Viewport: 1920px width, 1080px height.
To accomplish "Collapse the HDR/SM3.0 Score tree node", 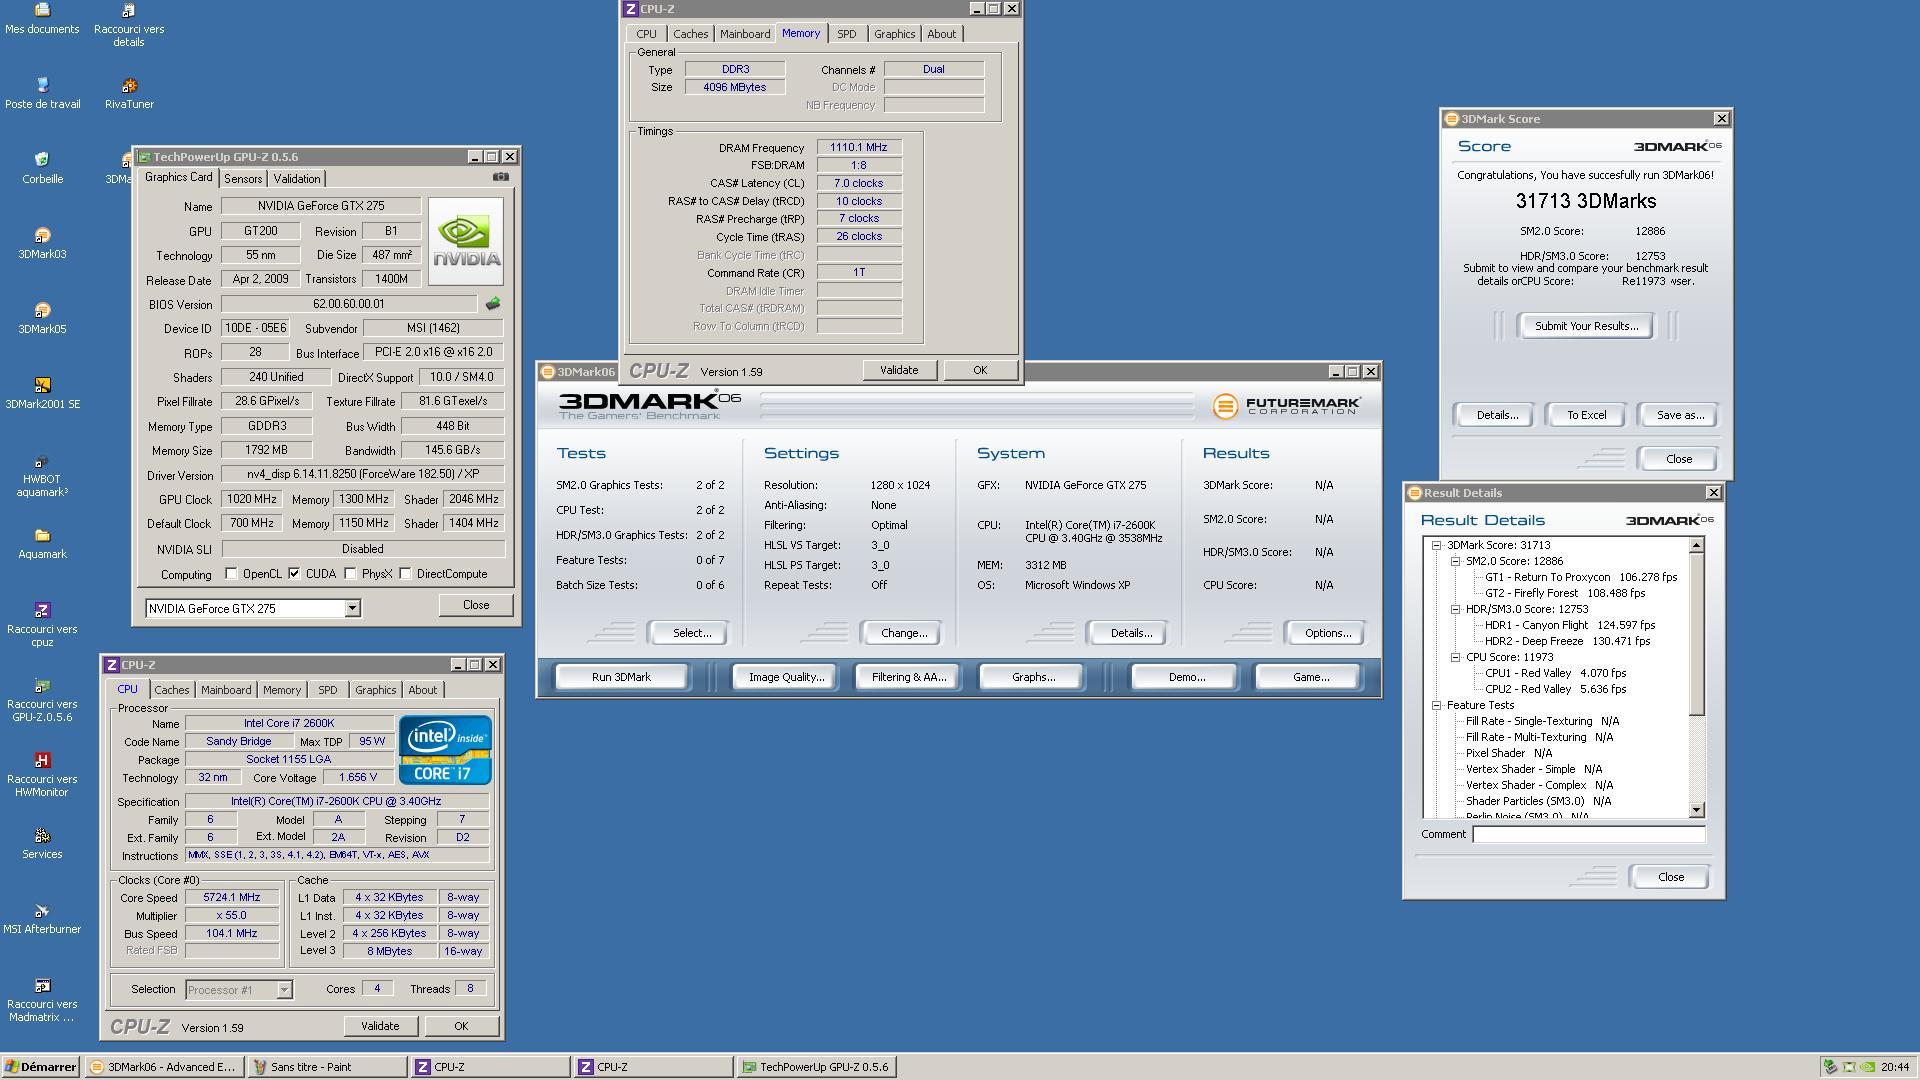I will [x=1456, y=609].
